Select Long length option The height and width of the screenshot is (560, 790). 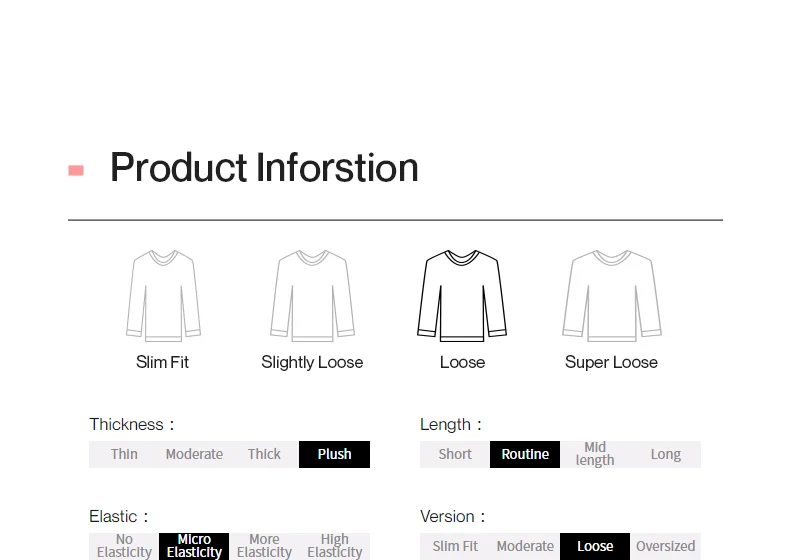(x=665, y=454)
